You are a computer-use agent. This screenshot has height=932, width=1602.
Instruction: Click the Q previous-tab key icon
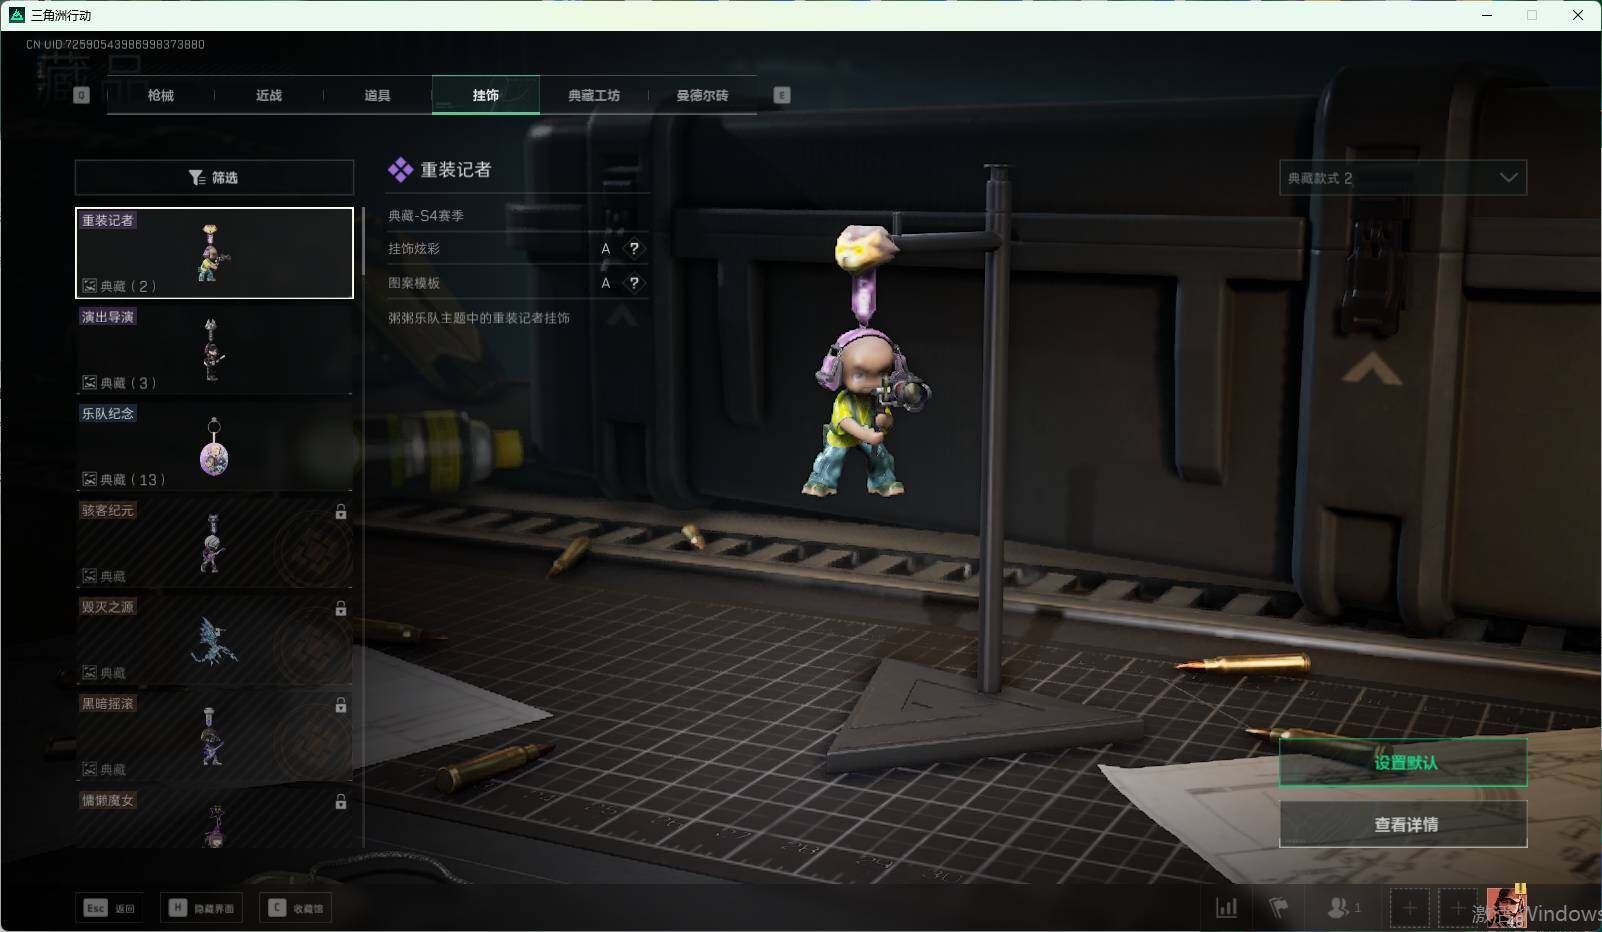pos(82,95)
